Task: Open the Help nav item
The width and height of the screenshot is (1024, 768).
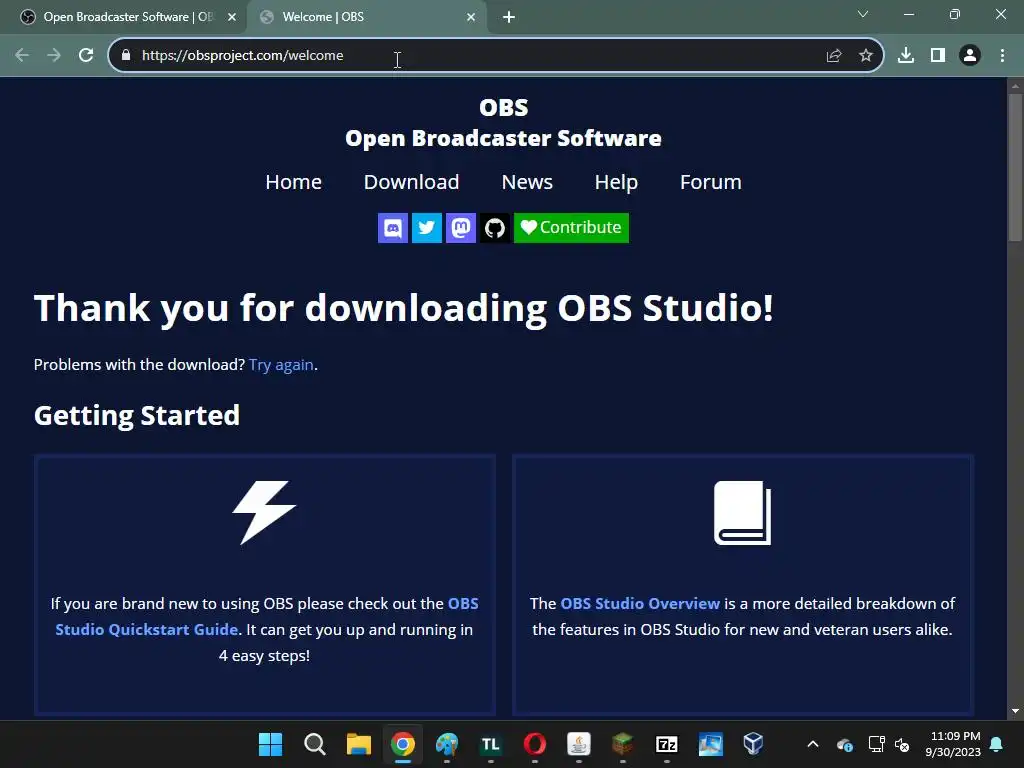Action: pyautogui.click(x=616, y=182)
